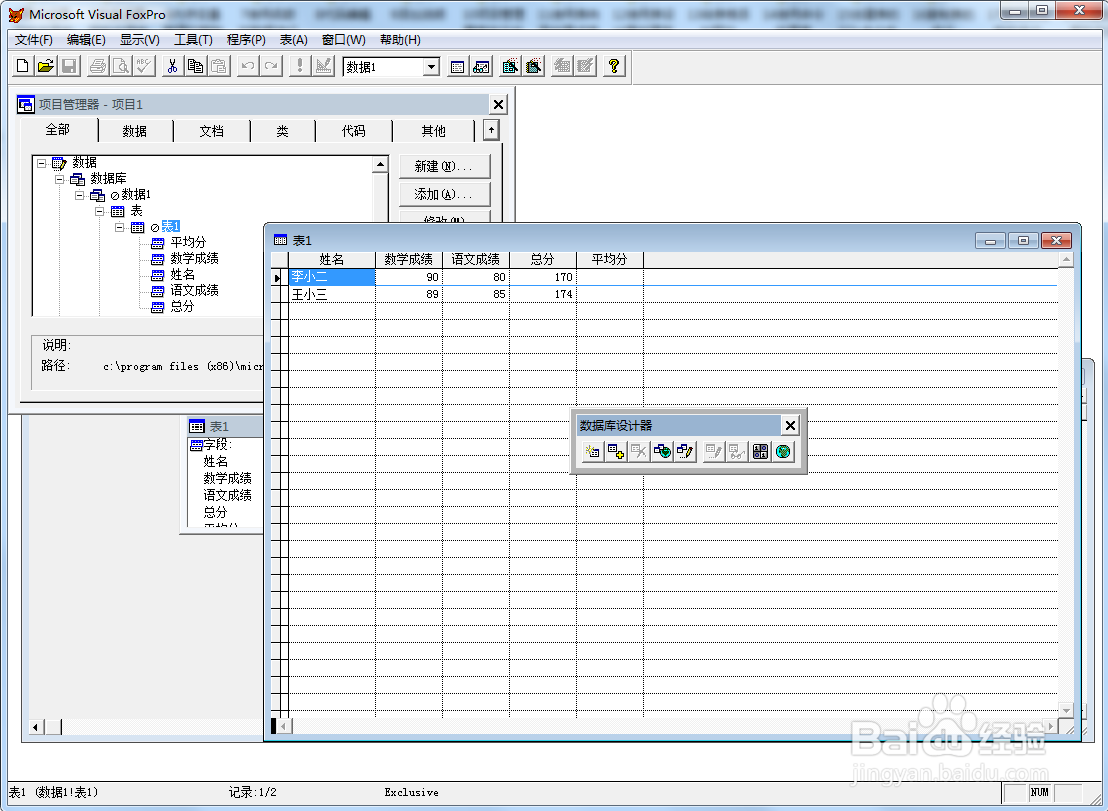Click New Local View pencil icon
The image size is (1108, 811).
685,451
